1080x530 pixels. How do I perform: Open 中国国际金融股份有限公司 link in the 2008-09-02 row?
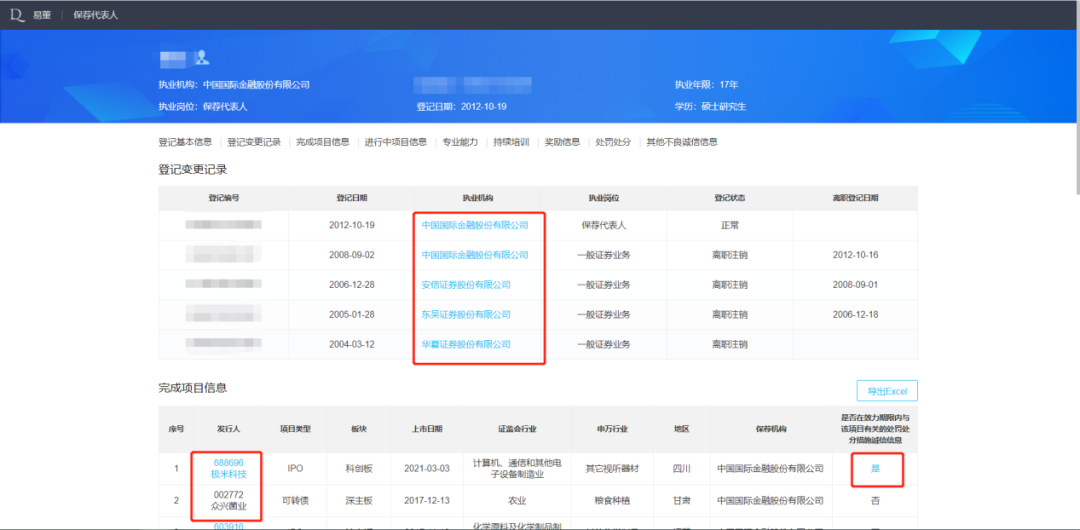coord(475,255)
